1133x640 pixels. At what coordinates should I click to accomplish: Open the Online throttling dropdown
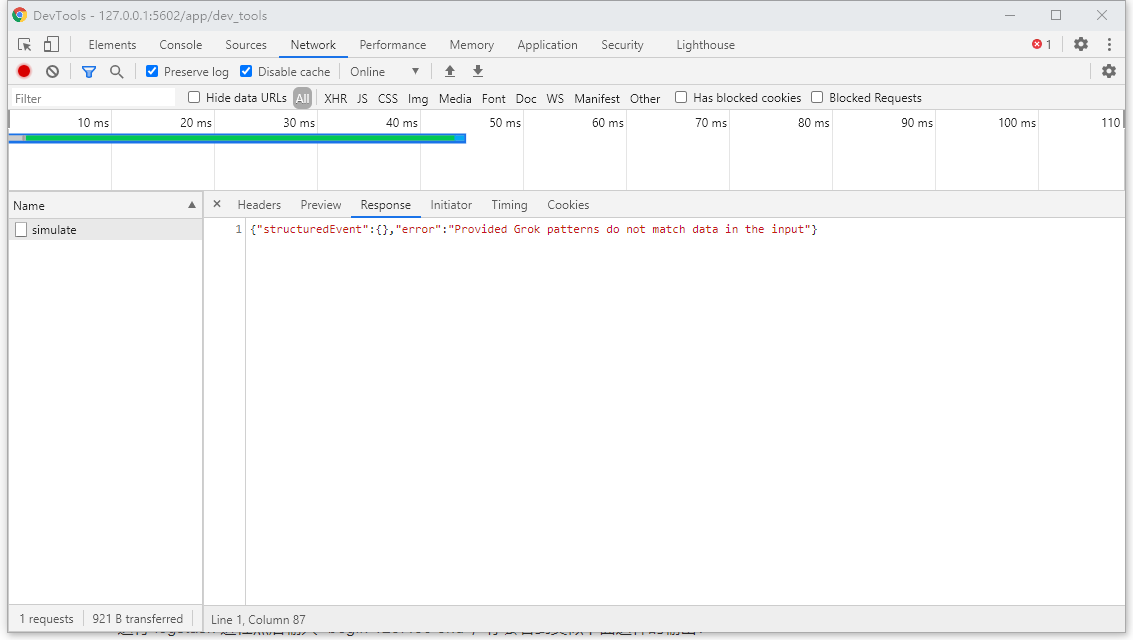point(384,72)
